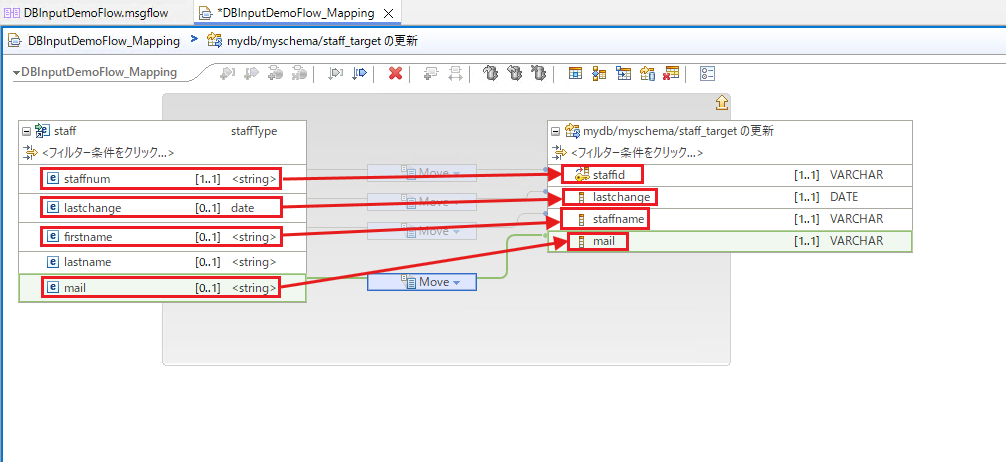The image size is (1006, 462).
Task: Click the Move transform in the firstname row
Action: coord(422,231)
